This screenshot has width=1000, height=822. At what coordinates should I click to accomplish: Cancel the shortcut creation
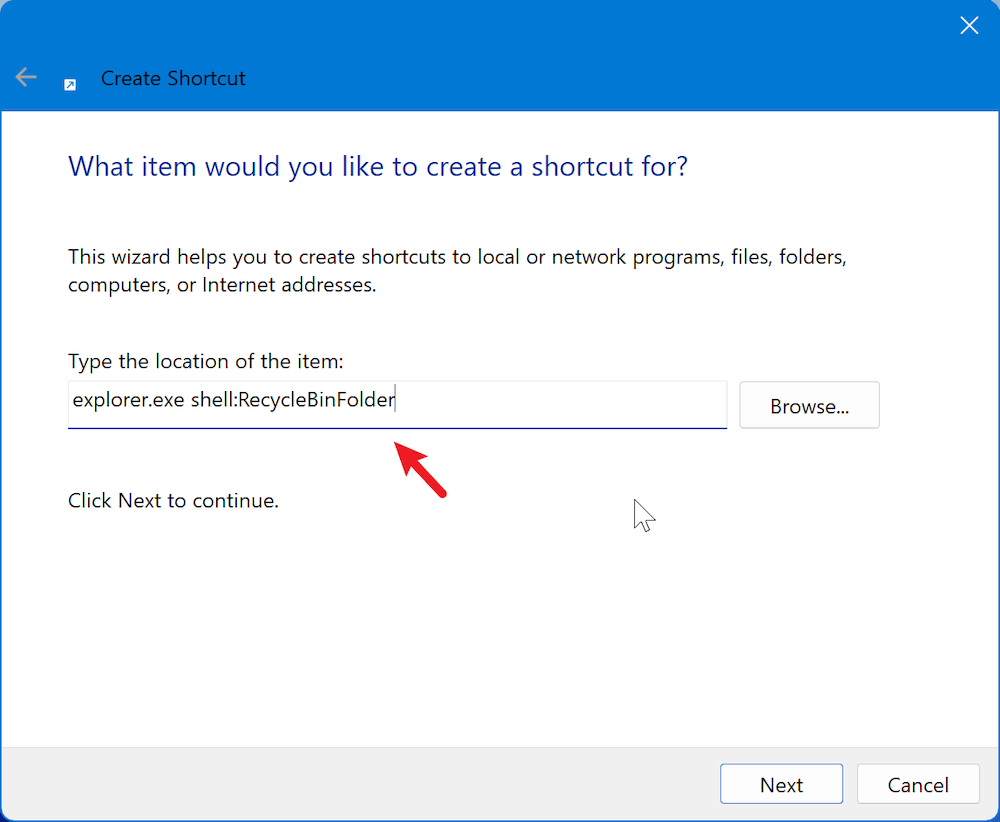918,784
